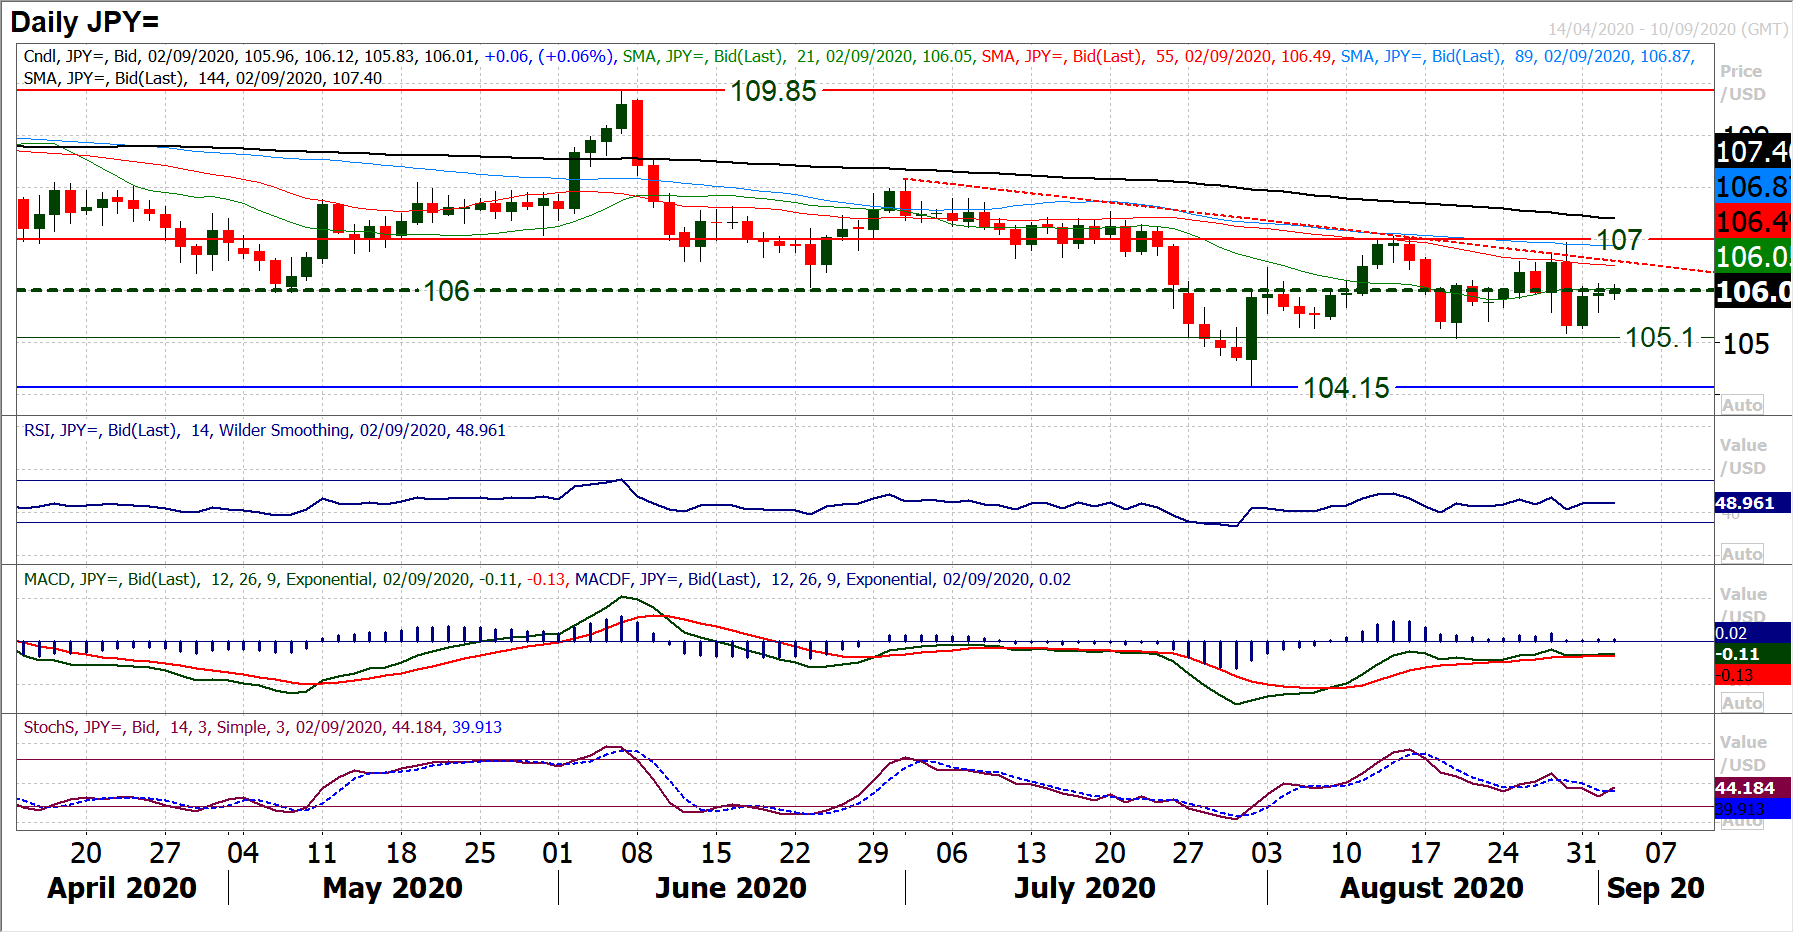Click the April 2020 month label
This screenshot has width=1794, height=933.
coord(122,888)
